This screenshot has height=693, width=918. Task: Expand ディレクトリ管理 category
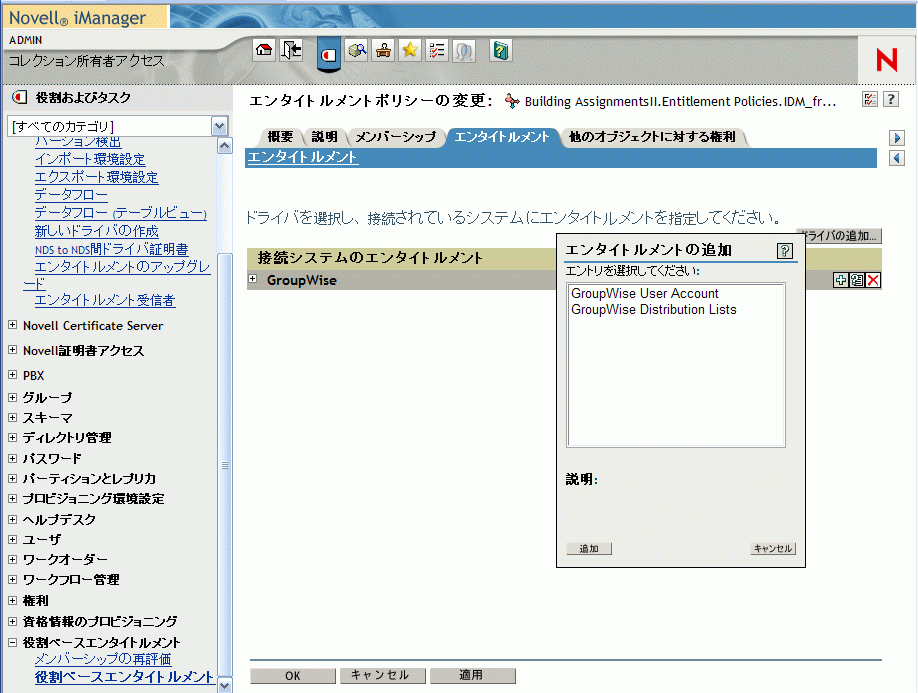(x=12, y=437)
